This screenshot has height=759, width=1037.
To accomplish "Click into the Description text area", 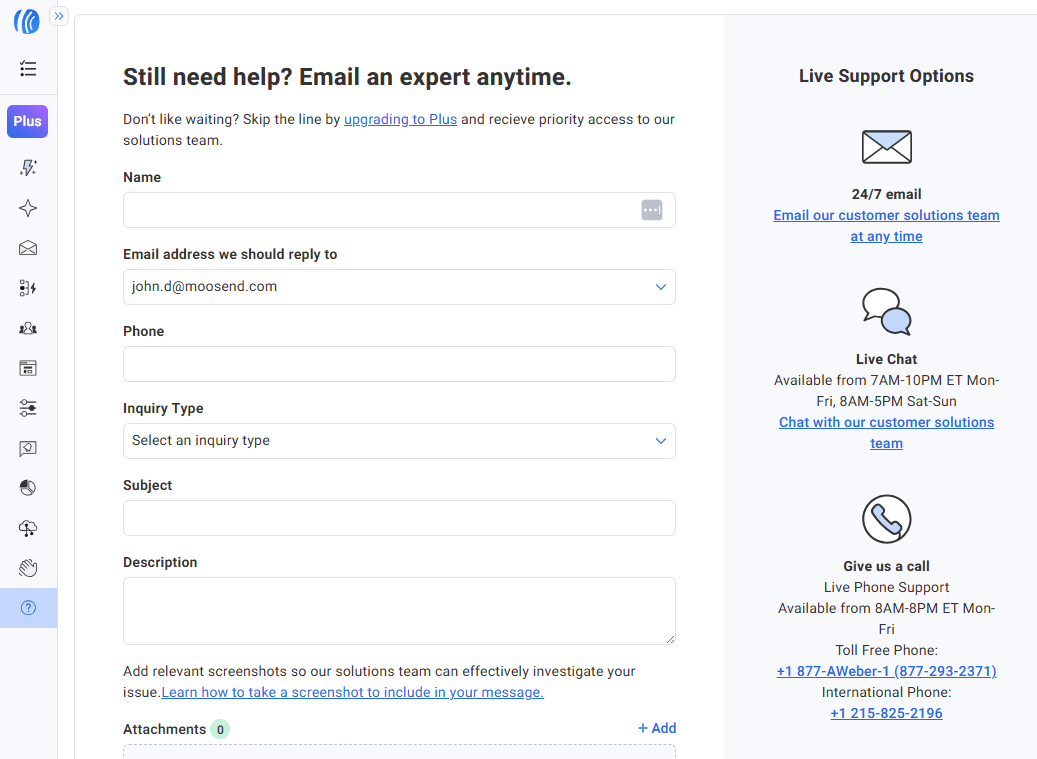I will click(x=399, y=610).
